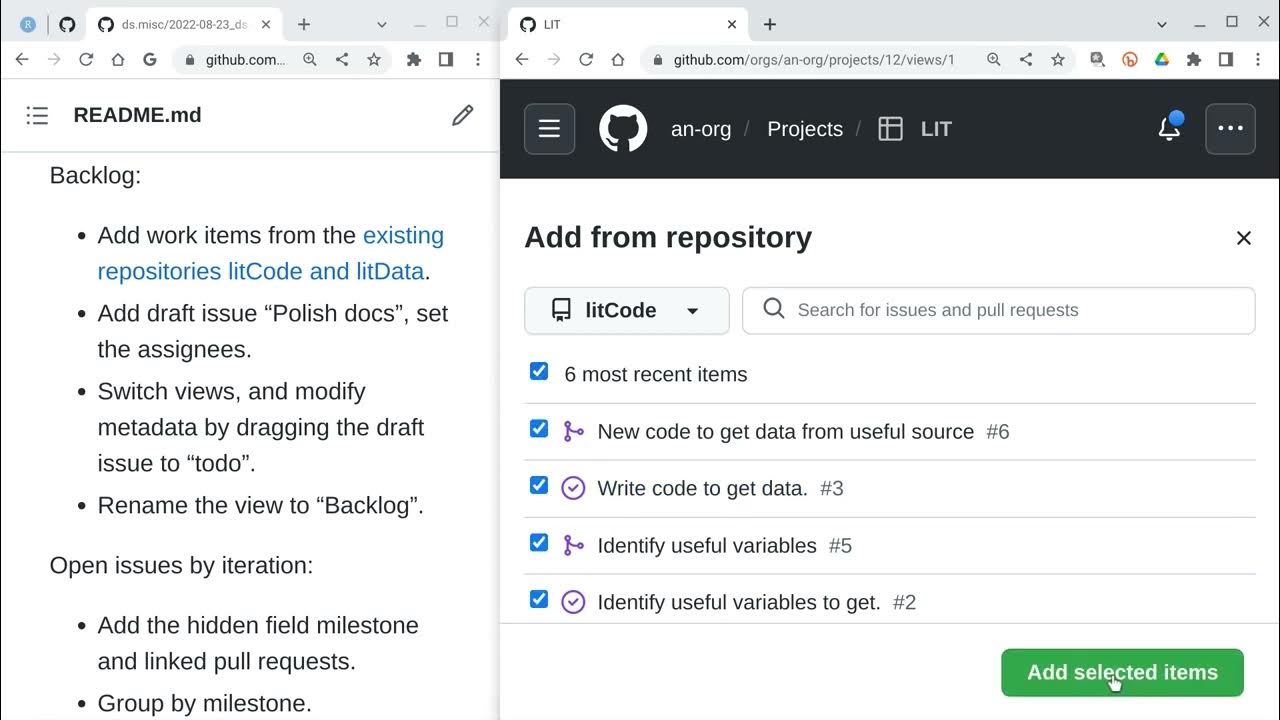
Task: Open the README table of contents icon
Action: (x=37, y=115)
